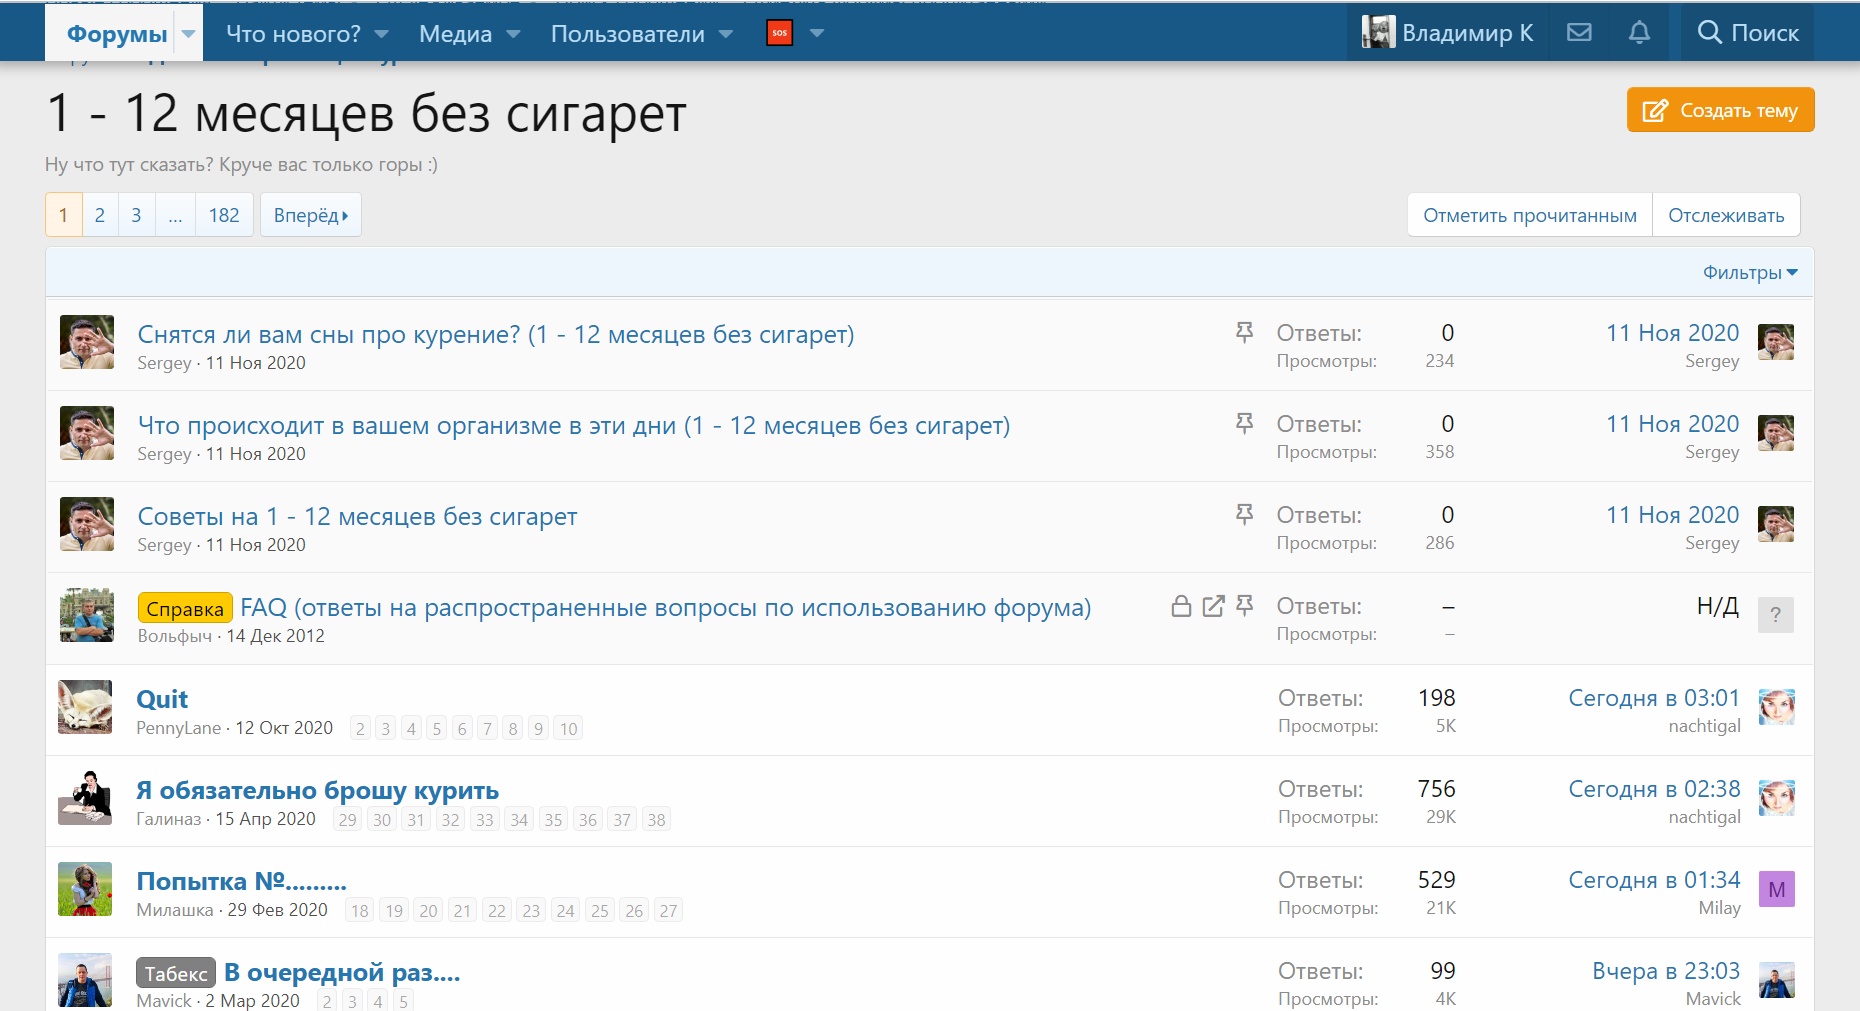Open the Форумы tab
The image size is (1860, 1011).
[116, 34]
